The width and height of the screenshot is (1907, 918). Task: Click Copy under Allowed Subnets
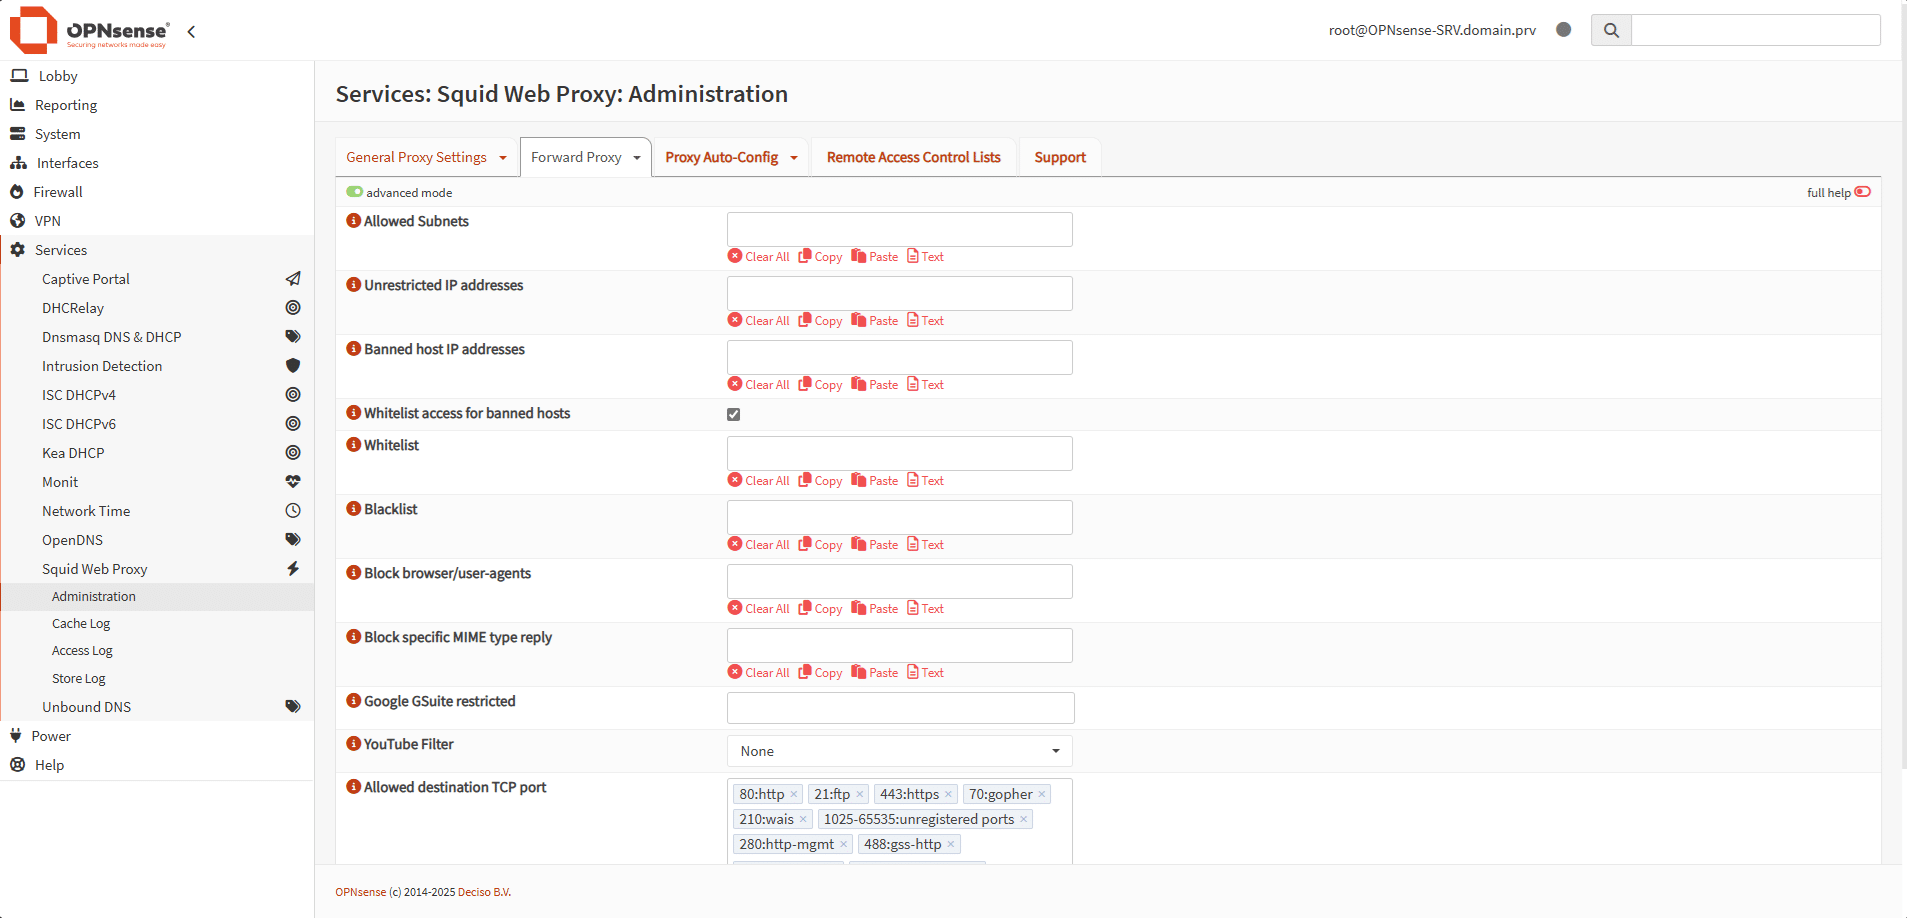click(820, 257)
